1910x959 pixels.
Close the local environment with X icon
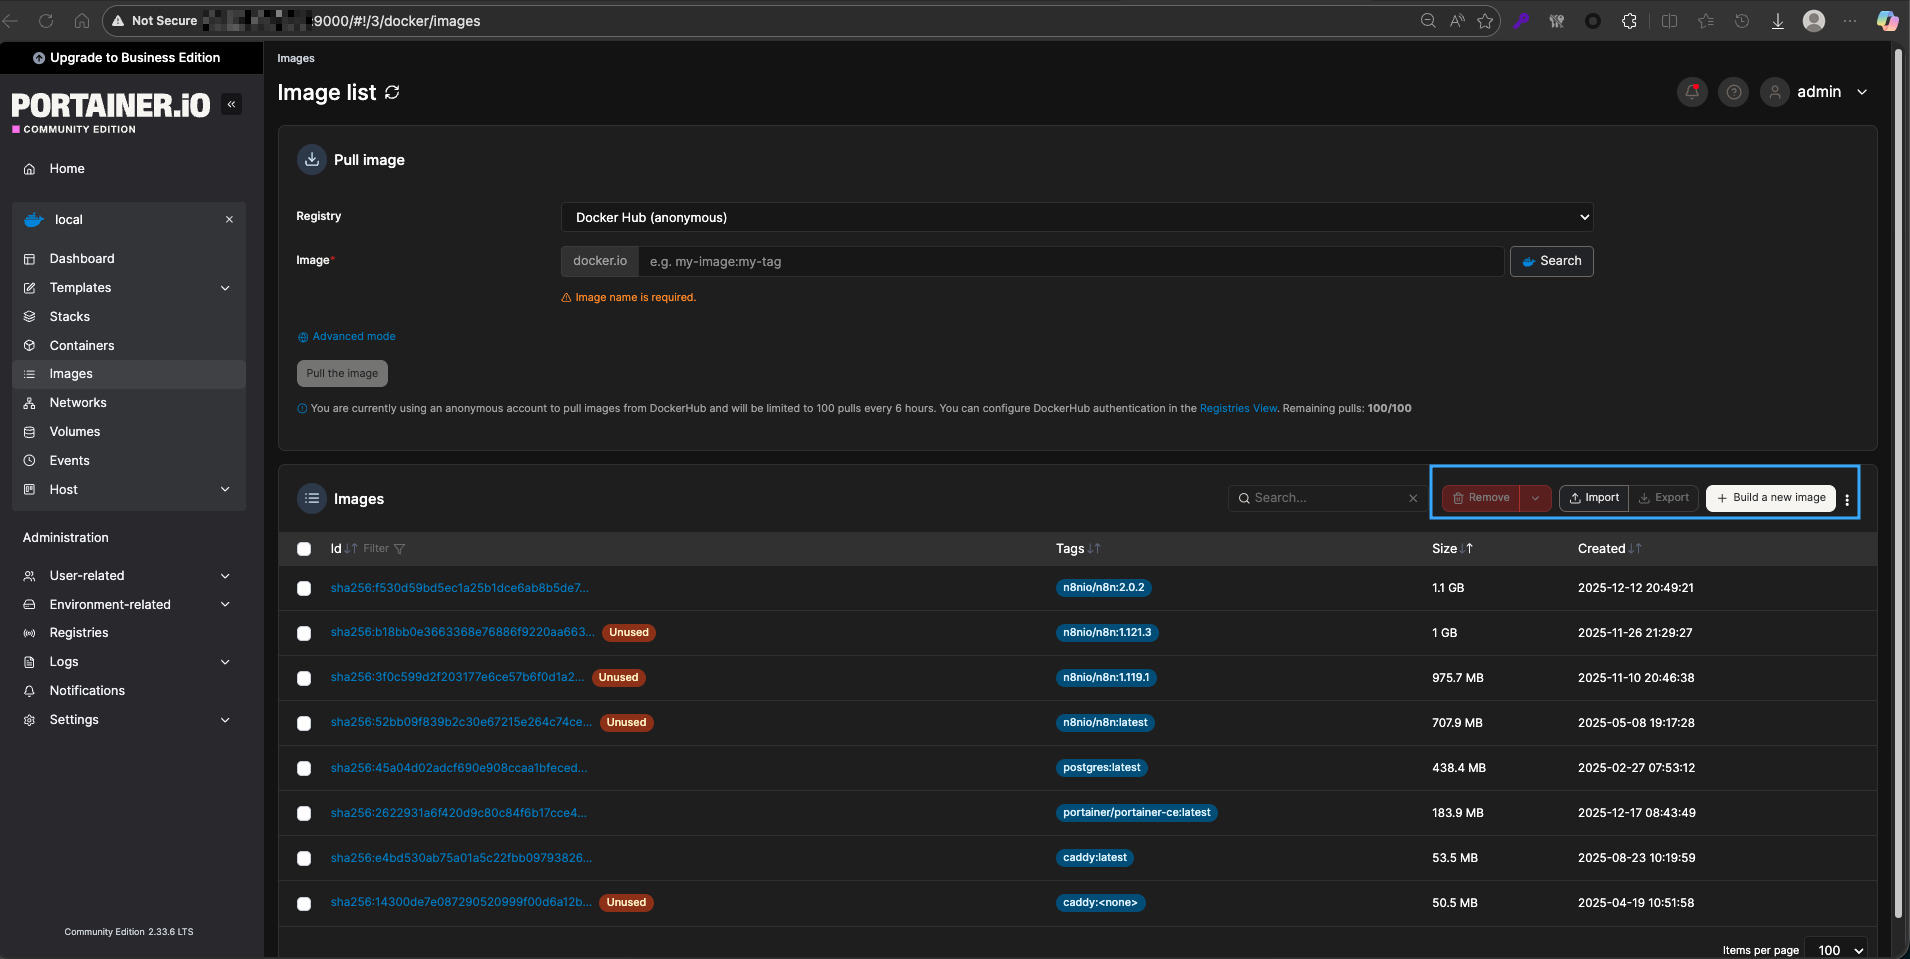pos(229,220)
